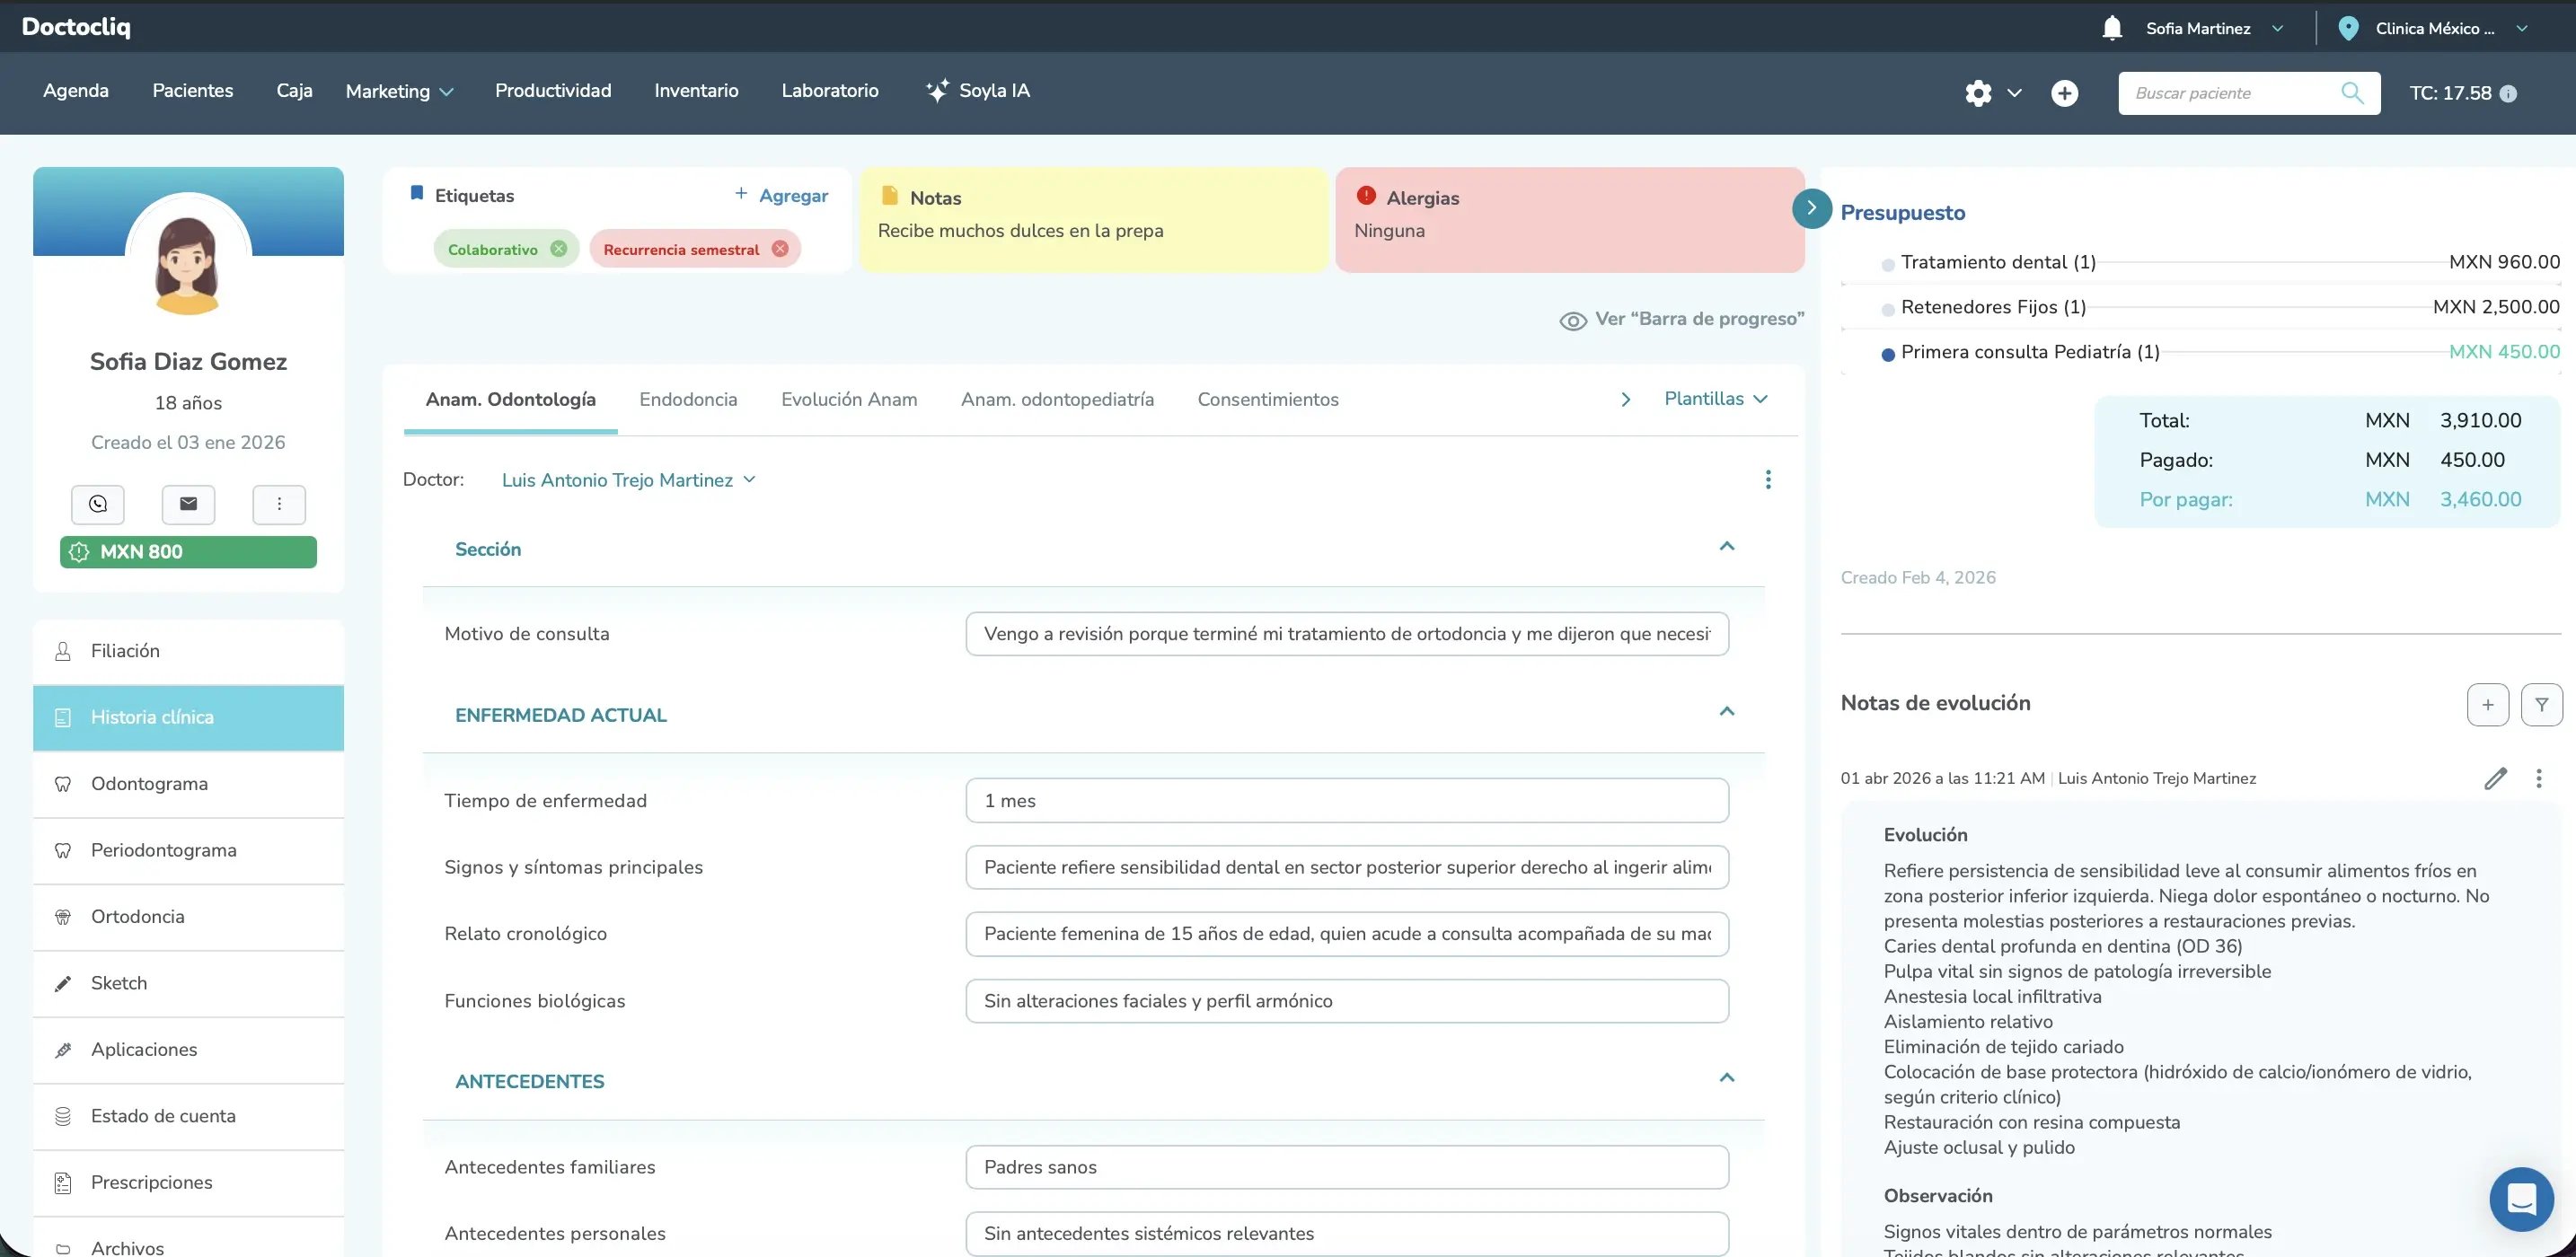
Task: Open the Notas yellow card
Action: [x=1093, y=219]
